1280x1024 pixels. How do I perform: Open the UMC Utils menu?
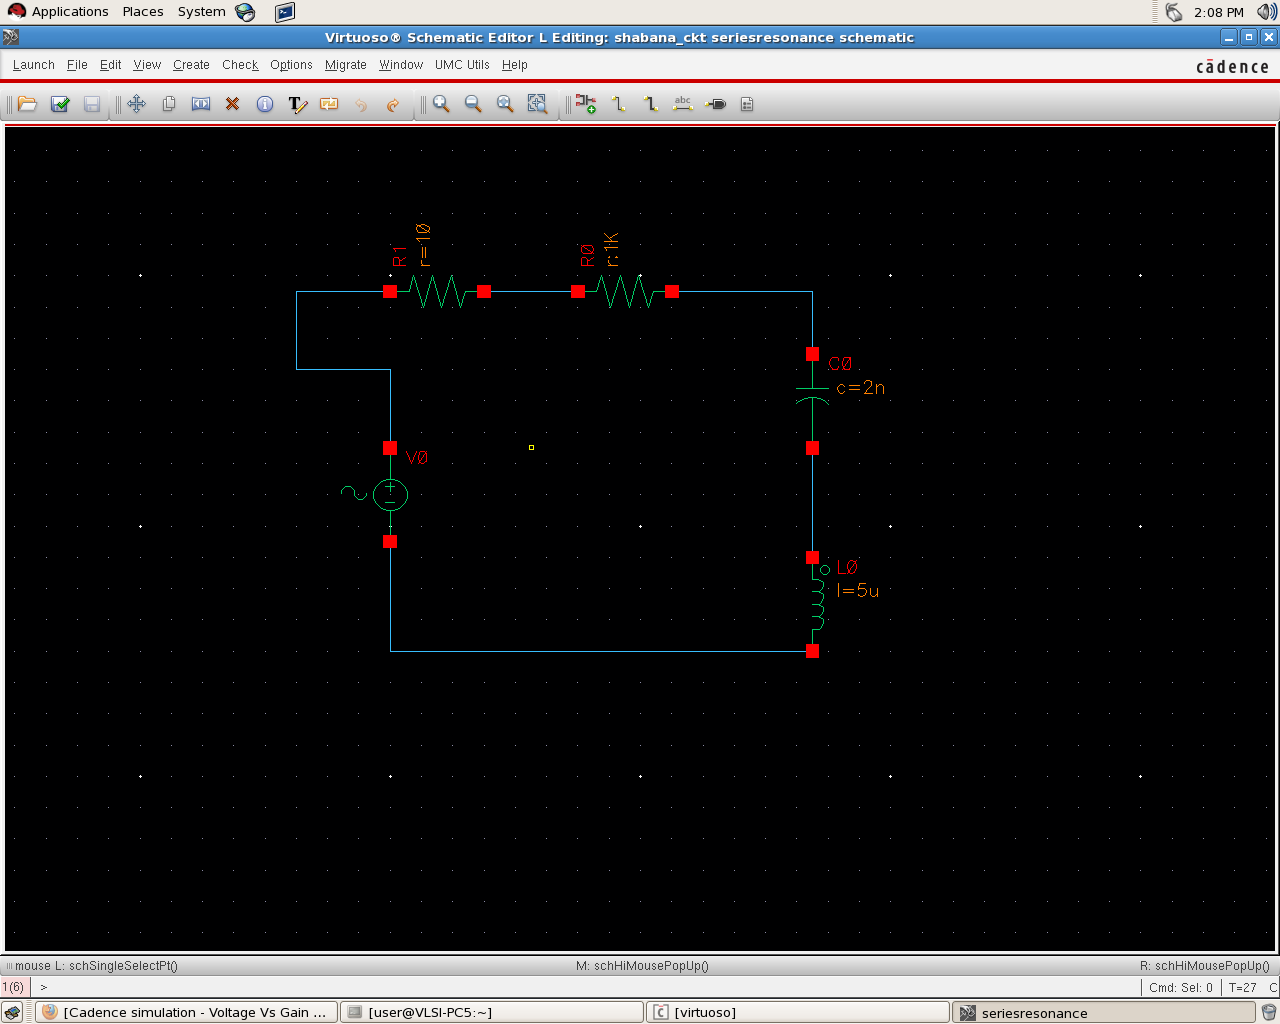coord(462,65)
